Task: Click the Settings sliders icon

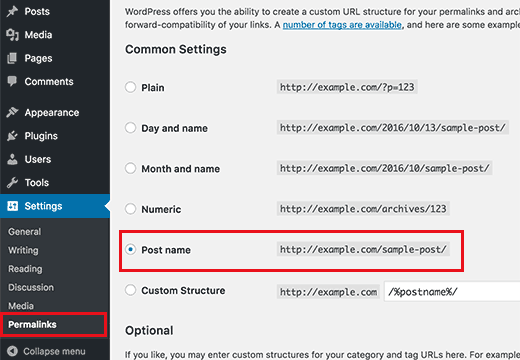Action: (12, 206)
